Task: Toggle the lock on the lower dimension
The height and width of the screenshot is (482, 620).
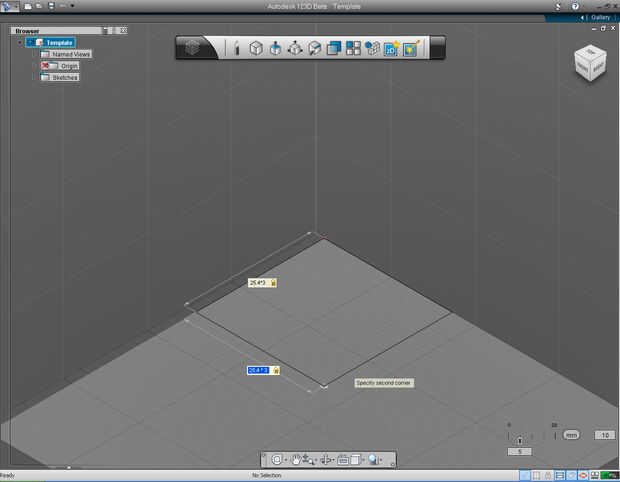Action: pyautogui.click(x=276, y=370)
